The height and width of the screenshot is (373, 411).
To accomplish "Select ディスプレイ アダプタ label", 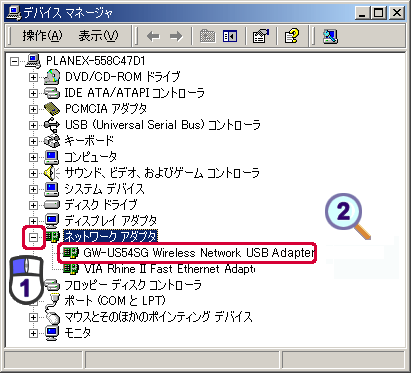I will (110, 221).
